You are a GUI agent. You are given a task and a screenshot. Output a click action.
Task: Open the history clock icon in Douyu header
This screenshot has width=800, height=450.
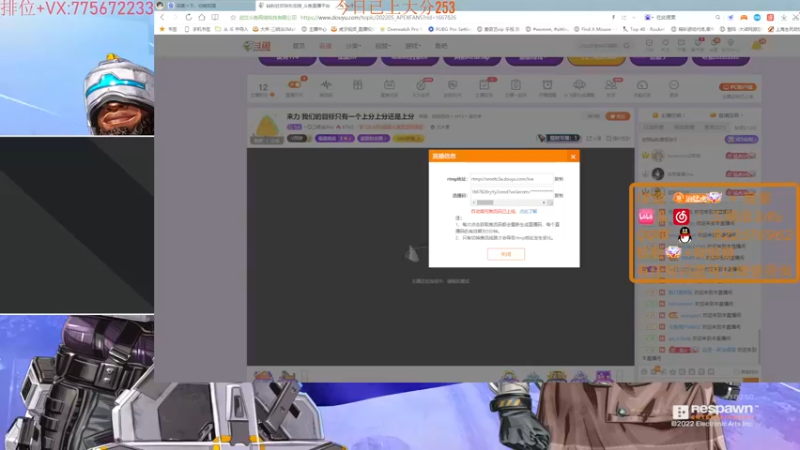[649, 45]
